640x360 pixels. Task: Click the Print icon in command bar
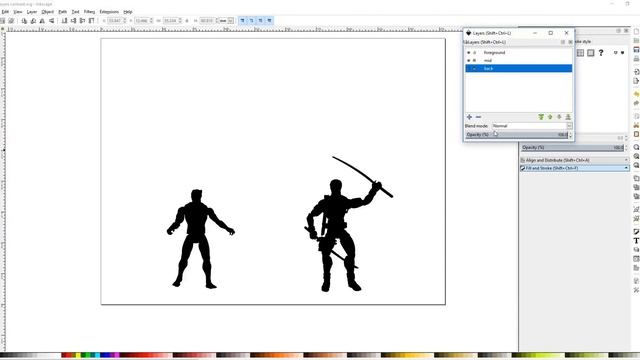pos(636,59)
